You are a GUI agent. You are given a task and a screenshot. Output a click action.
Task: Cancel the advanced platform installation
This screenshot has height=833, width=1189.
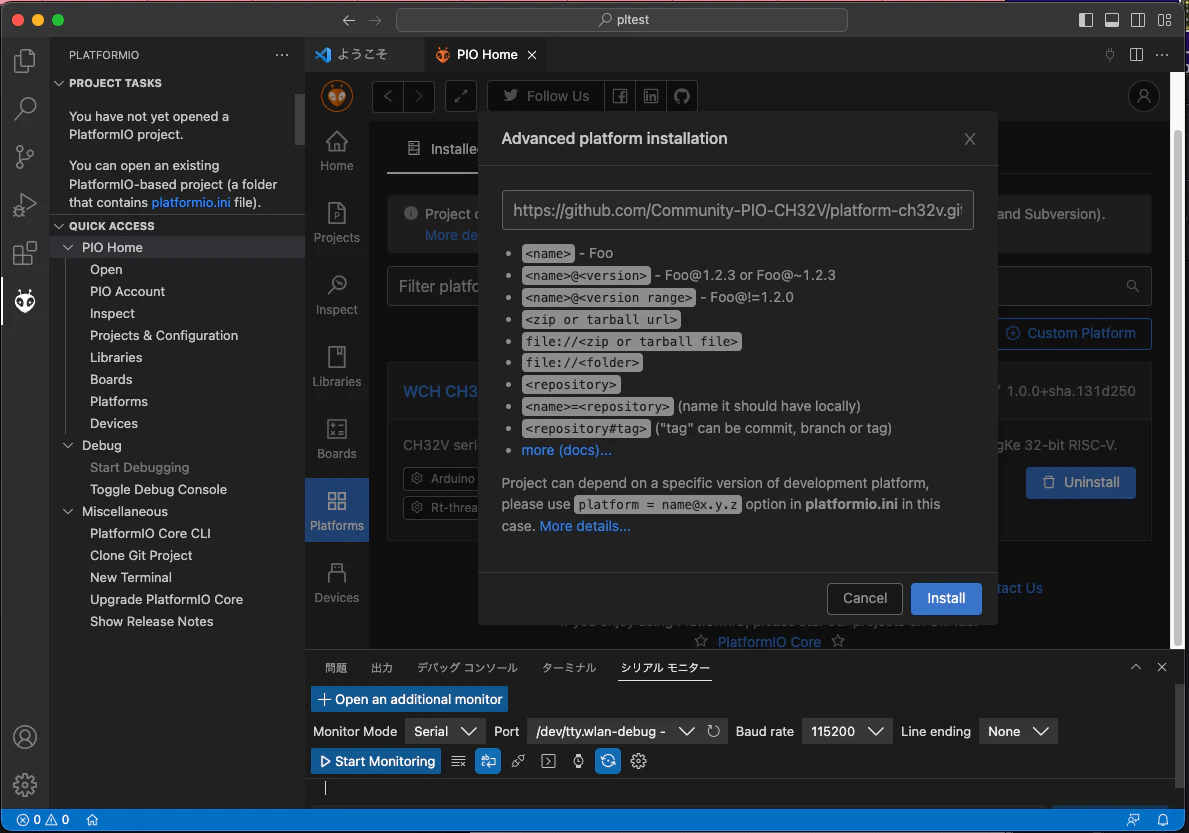[864, 599]
